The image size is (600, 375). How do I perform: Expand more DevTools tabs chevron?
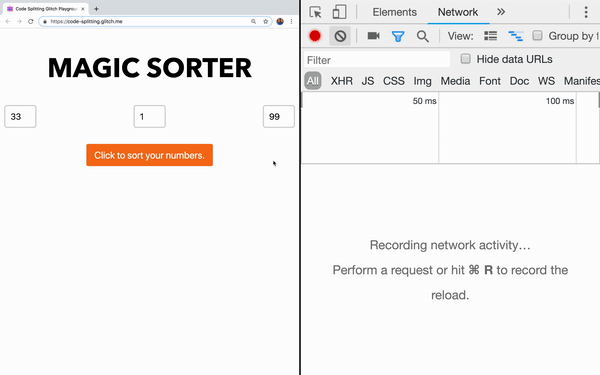pyautogui.click(x=501, y=12)
